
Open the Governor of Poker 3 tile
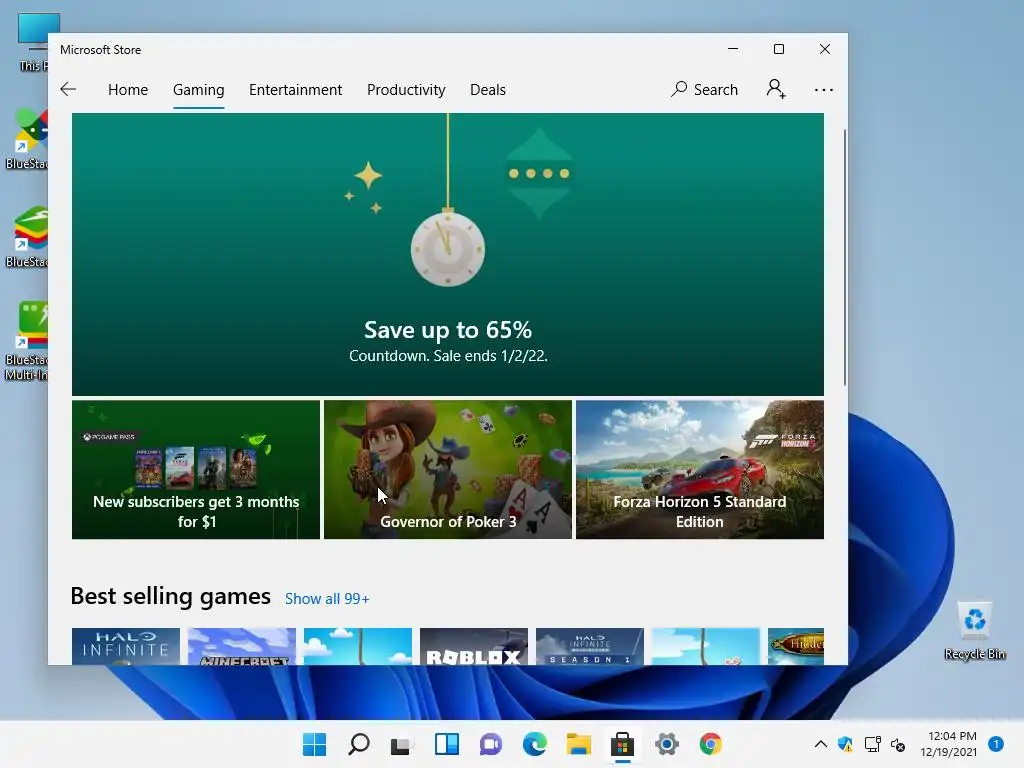[x=448, y=470]
